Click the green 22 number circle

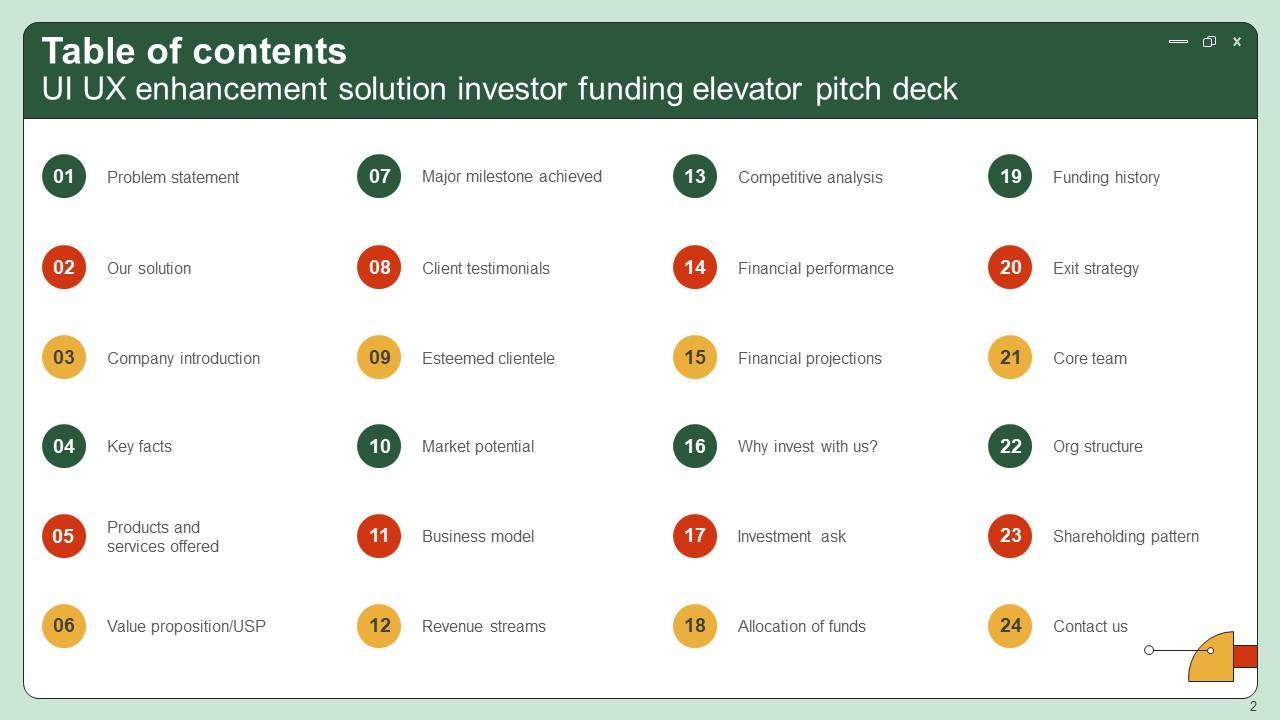[x=1010, y=446]
